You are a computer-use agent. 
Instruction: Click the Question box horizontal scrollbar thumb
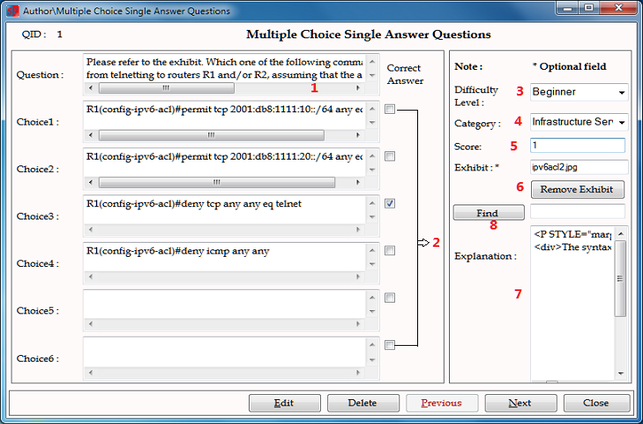click(x=166, y=88)
